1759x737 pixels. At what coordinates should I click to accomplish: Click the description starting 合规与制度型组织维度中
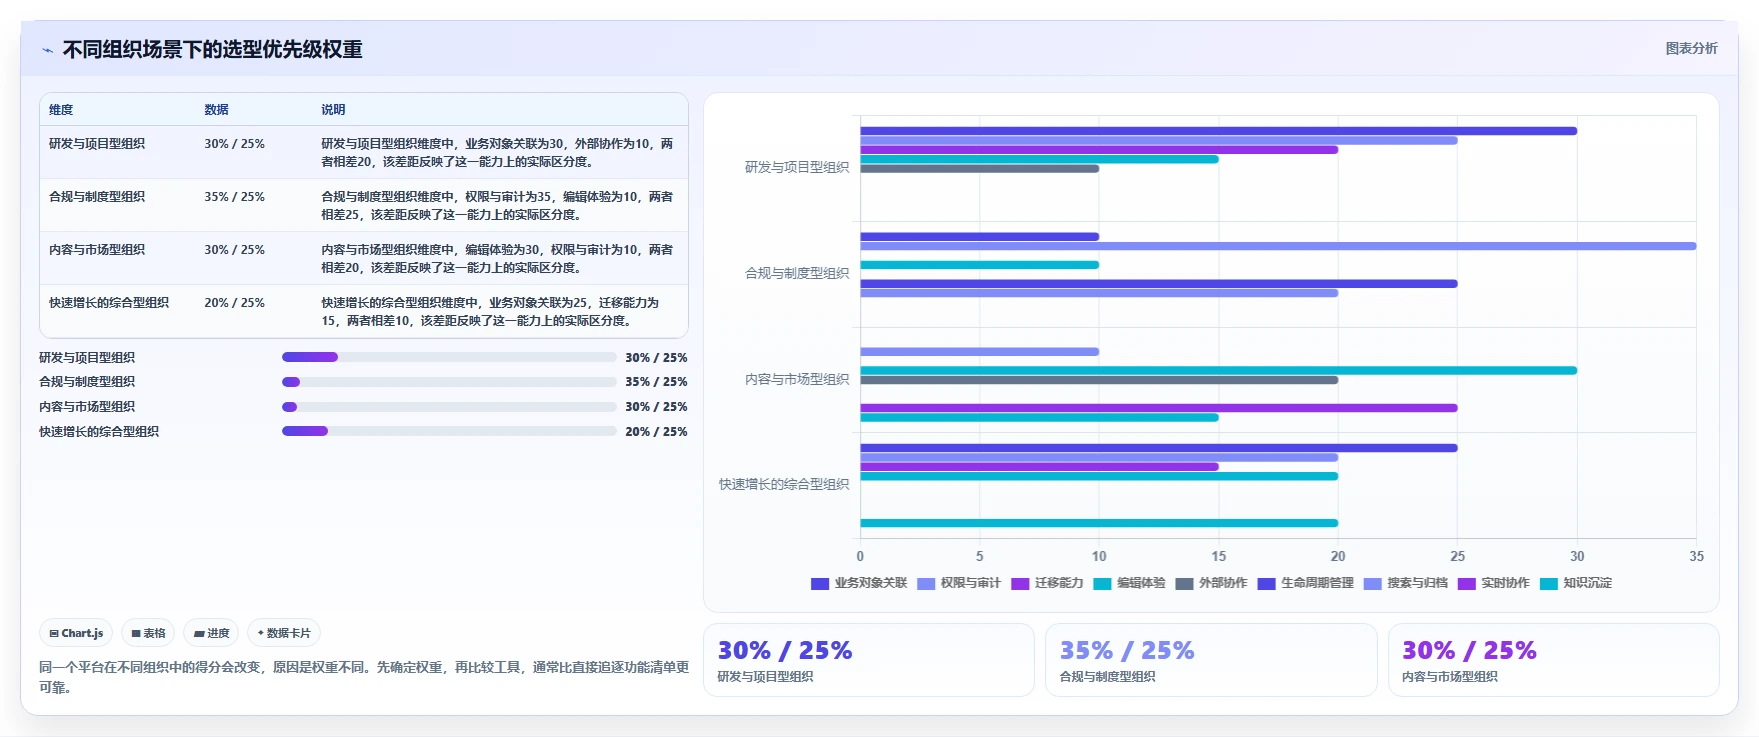[497, 206]
